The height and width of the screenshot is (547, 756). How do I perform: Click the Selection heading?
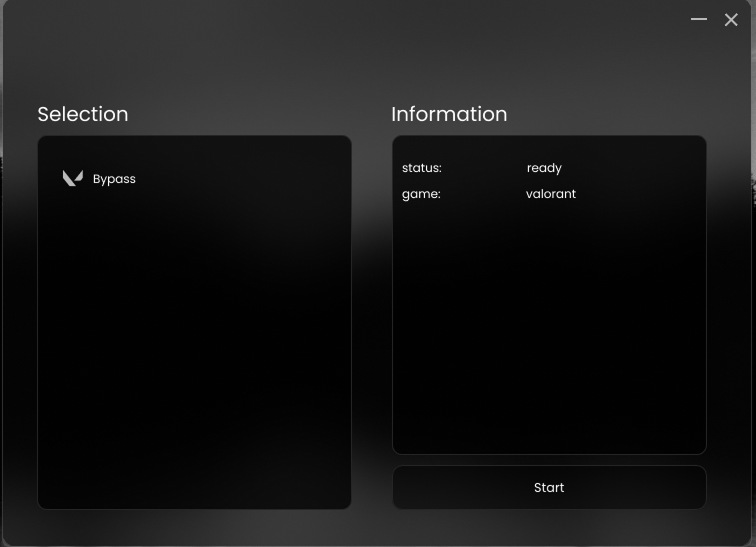83,114
